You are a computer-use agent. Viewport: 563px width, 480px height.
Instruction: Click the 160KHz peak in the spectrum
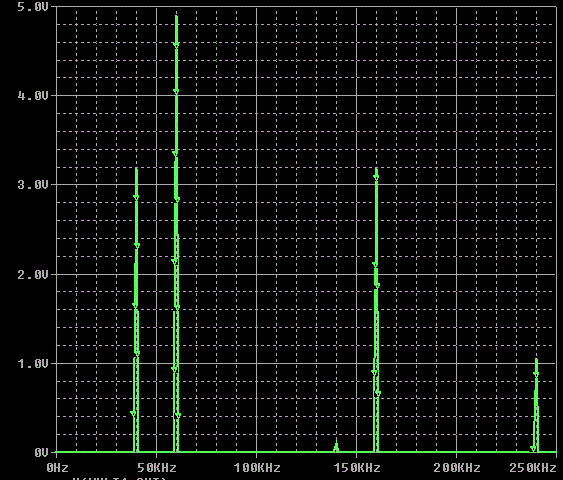(376, 310)
